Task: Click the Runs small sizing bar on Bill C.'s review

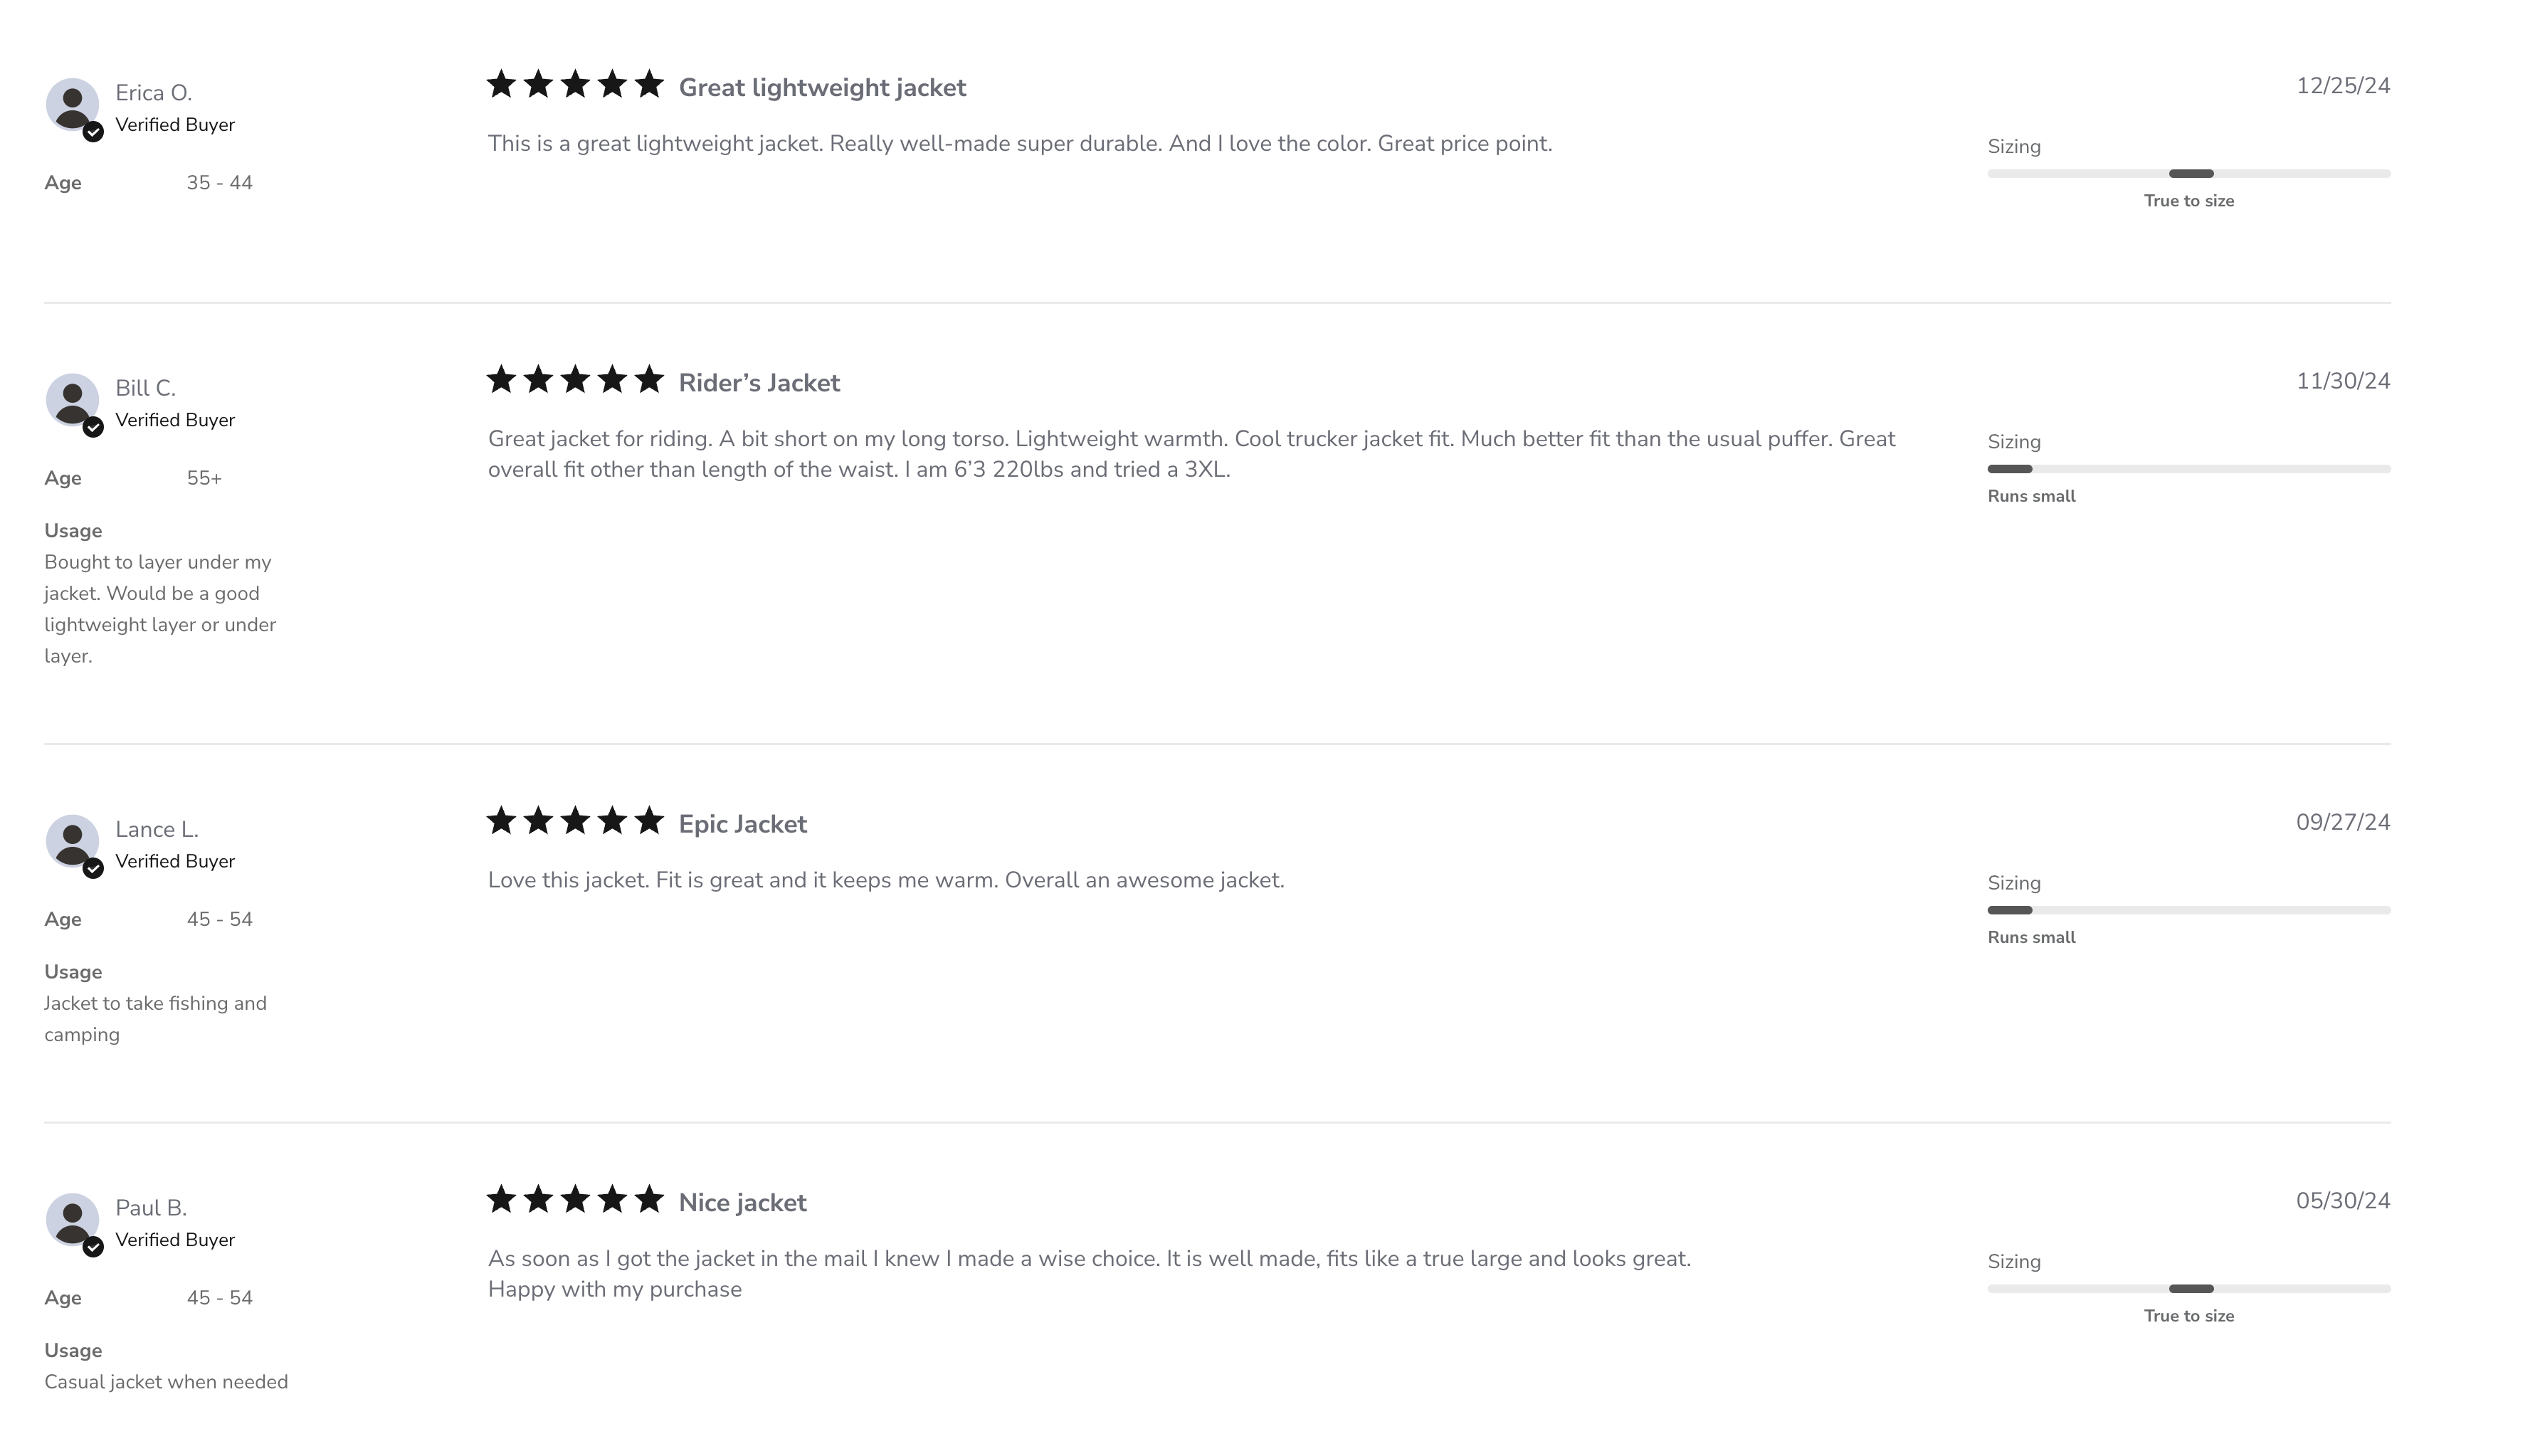Action: (2188, 469)
